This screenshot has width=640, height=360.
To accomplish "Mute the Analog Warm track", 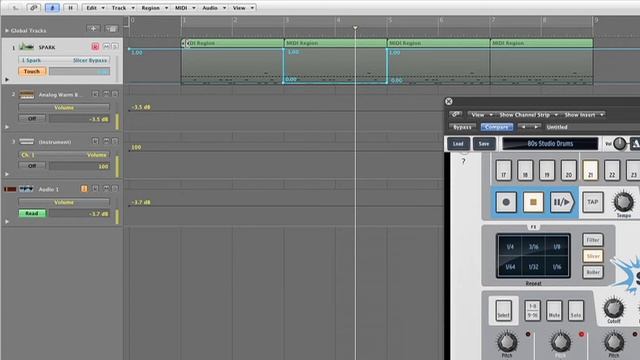I will [x=106, y=94].
